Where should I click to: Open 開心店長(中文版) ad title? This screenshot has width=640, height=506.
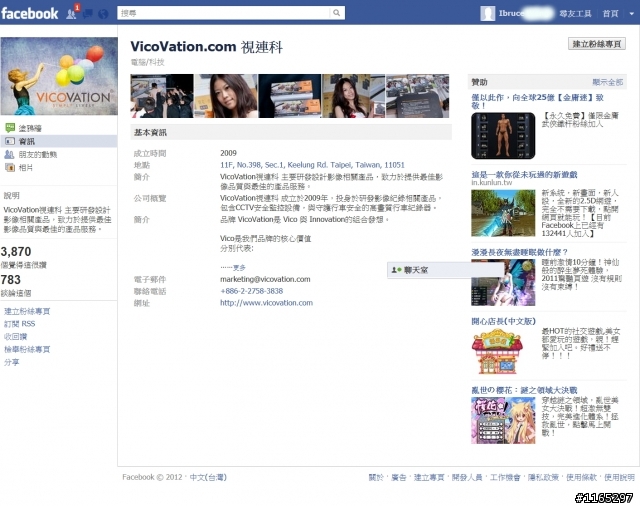pos(503,321)
